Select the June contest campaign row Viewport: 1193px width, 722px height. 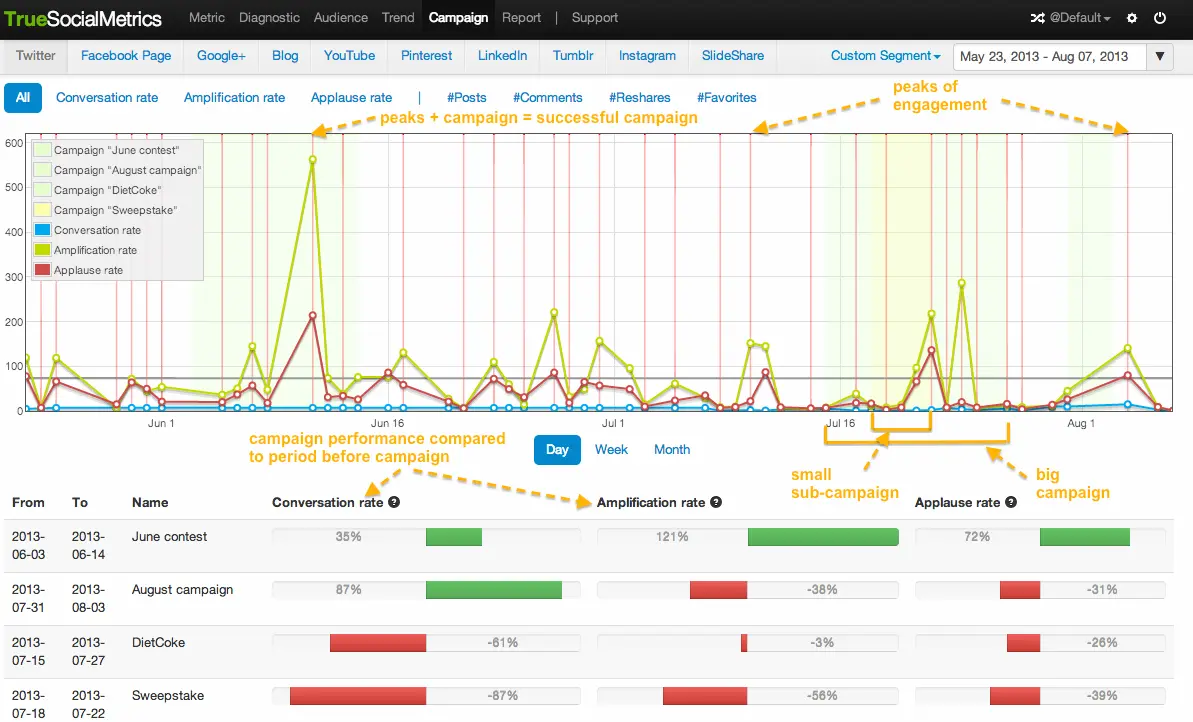(169, 537)
